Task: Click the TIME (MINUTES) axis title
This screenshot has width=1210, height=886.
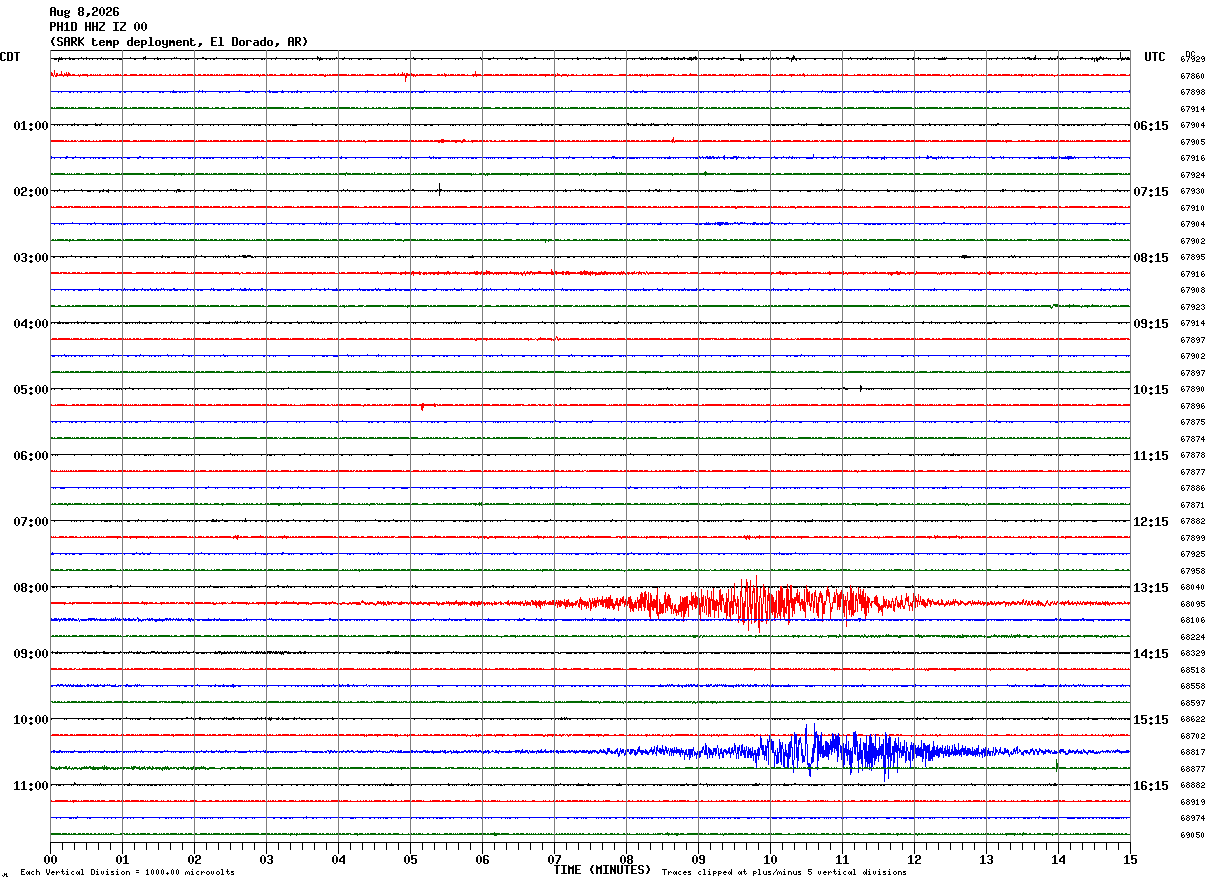Action: 602,870
